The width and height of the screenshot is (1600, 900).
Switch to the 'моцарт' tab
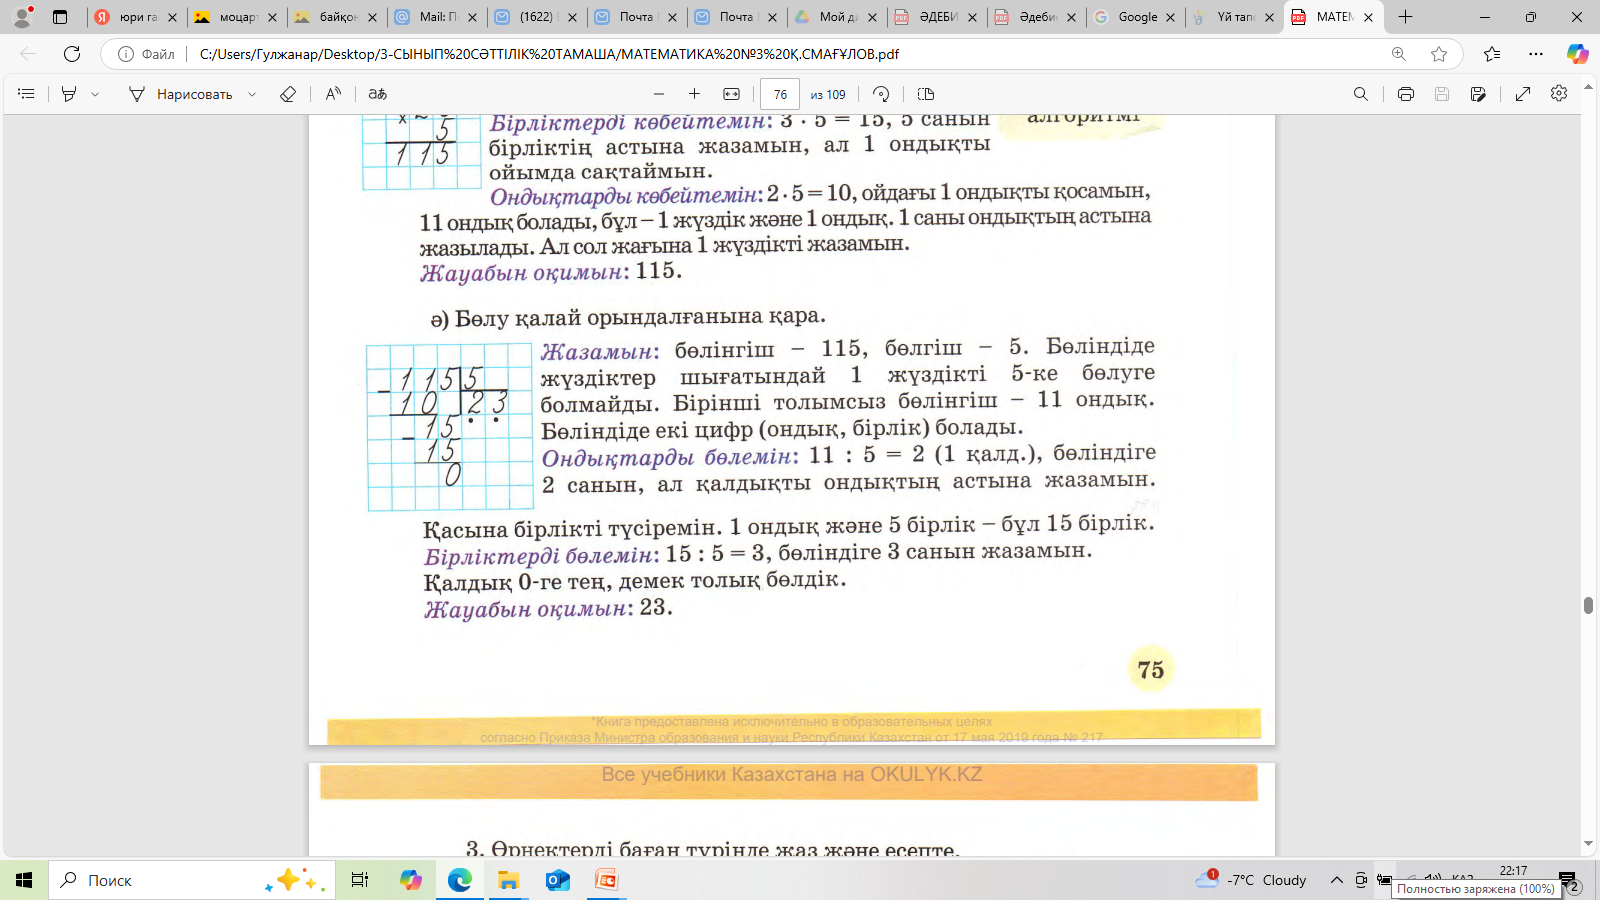point(236,17)
